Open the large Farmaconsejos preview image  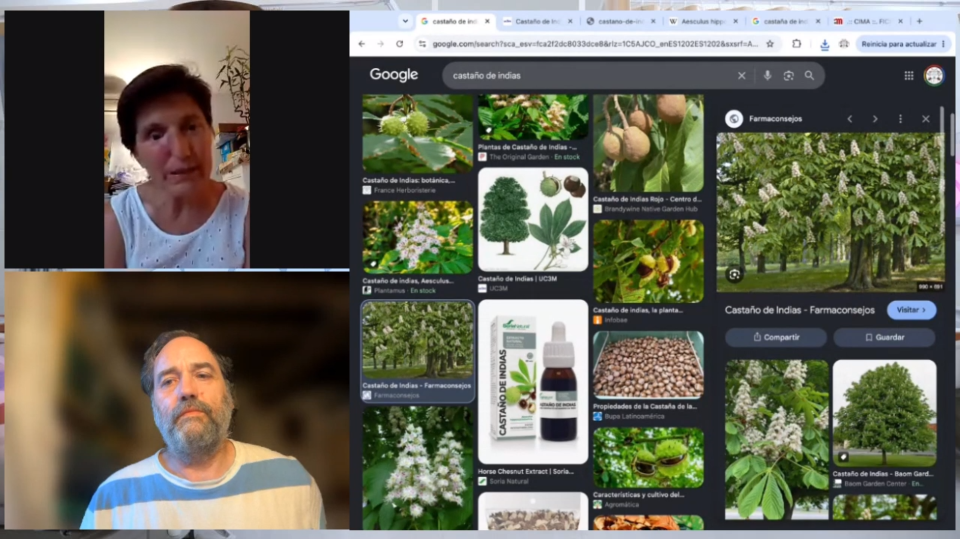[x=830, y=212]
